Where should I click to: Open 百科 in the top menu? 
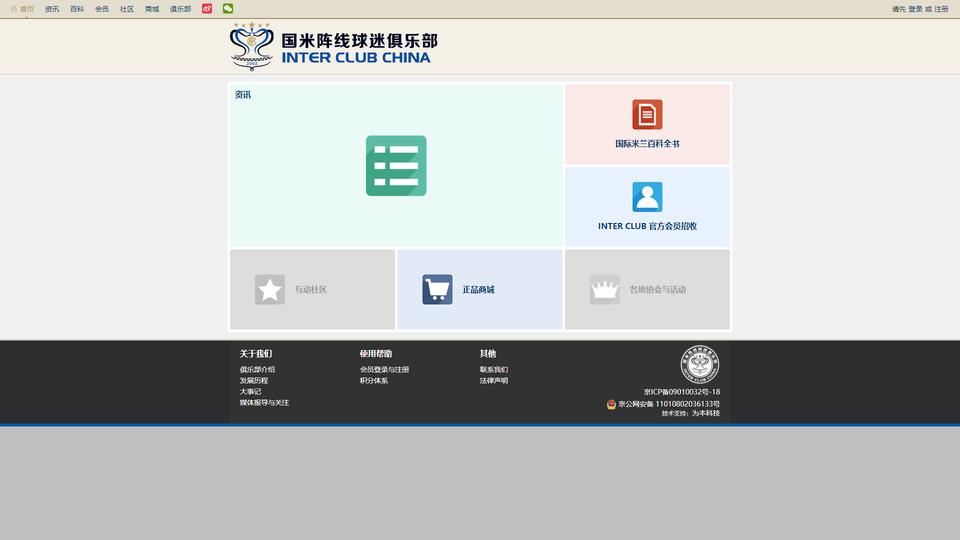click(x=77, y=9)
